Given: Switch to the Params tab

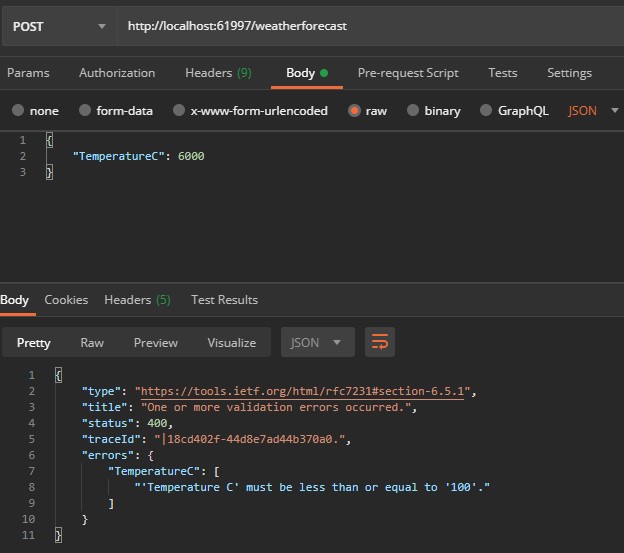Looking at the screenshot, I should click(28, 73).
